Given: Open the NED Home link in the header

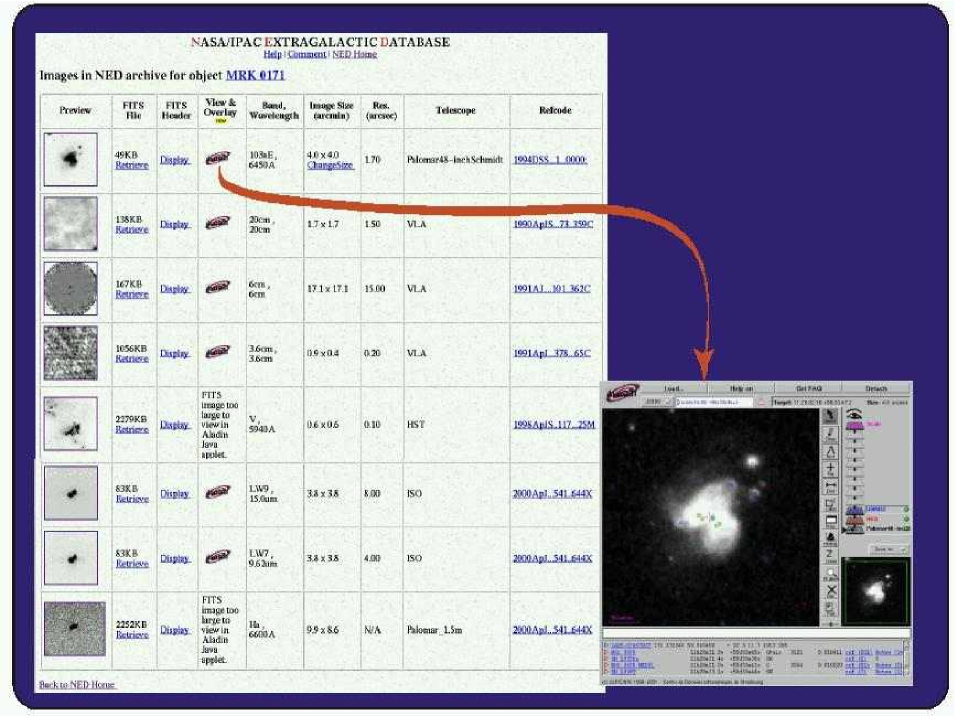Looking at the screenshot, I should (x=354, y=54).
